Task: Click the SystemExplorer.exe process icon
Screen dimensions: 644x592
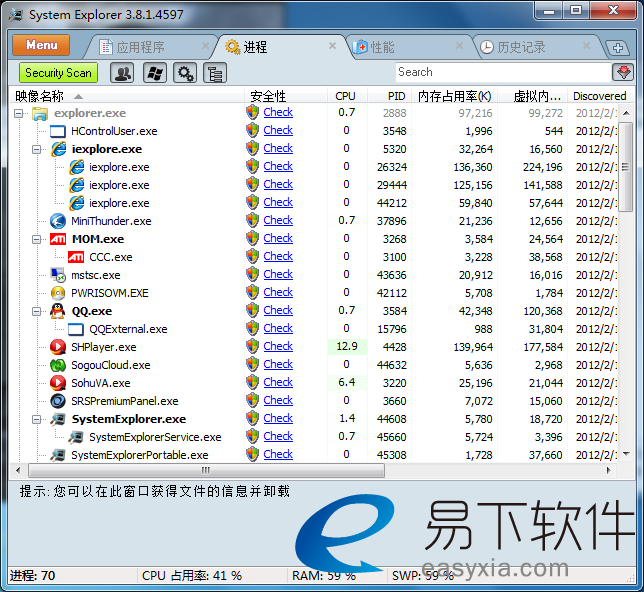Action: pos(58,419)
